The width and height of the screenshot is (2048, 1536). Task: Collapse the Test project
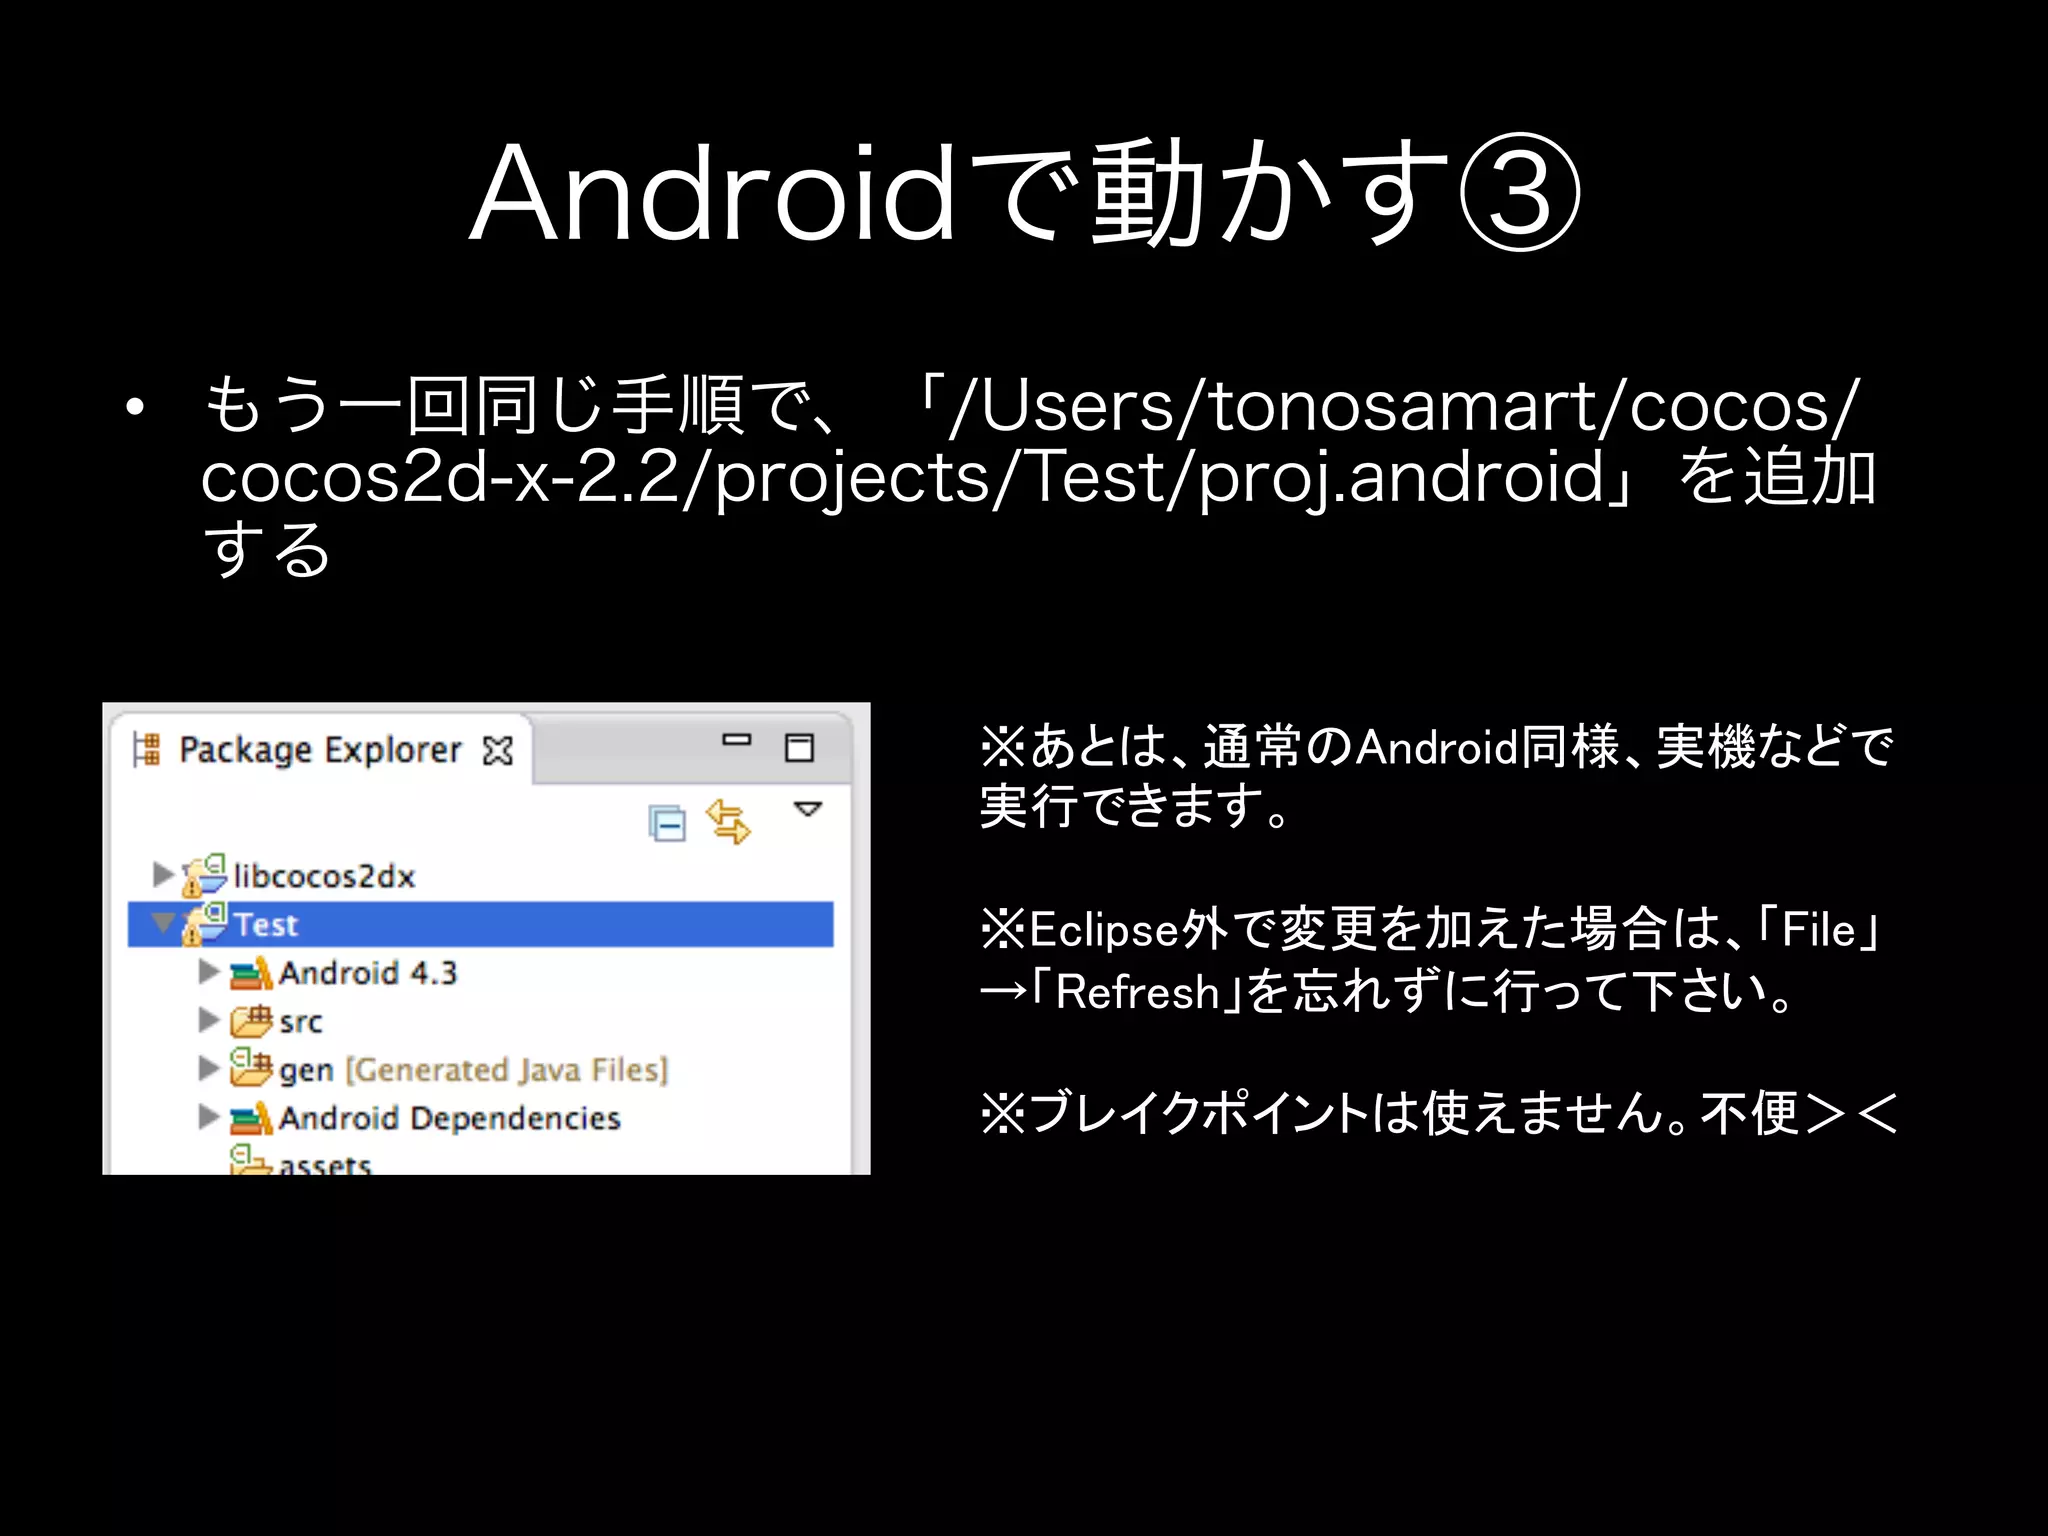[163, 922]
